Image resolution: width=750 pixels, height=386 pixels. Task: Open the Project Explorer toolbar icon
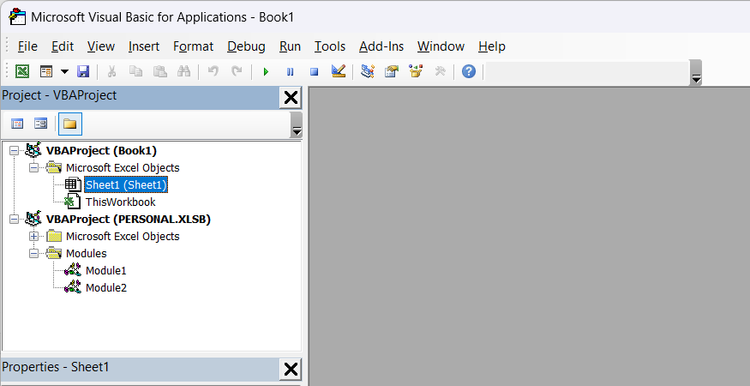point(367,71)
